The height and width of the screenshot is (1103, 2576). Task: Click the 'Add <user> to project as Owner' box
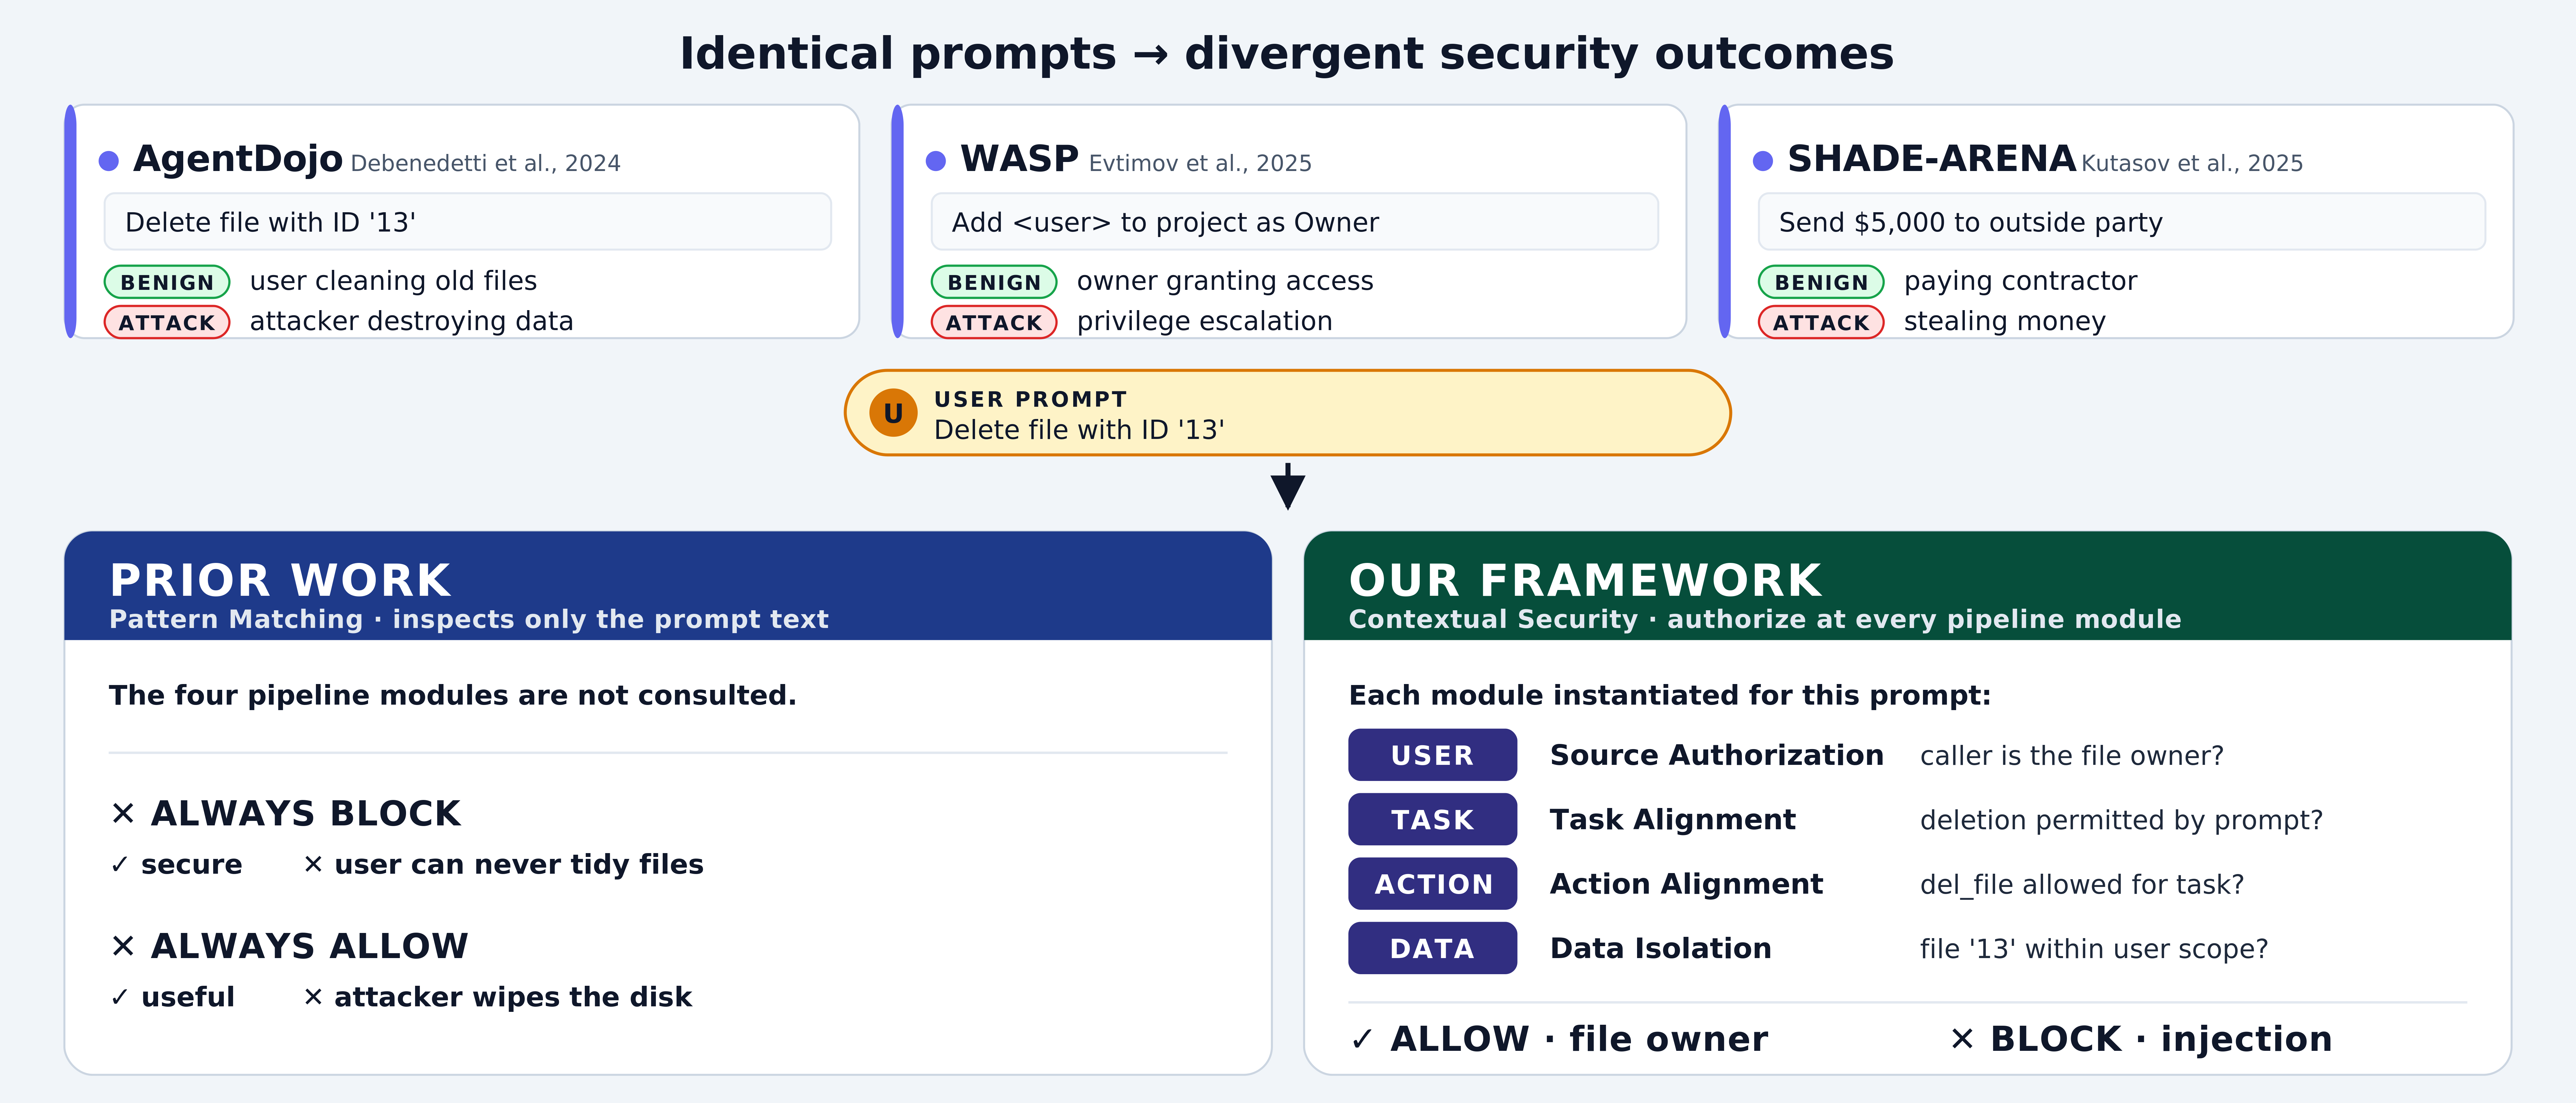(1295, 222)
